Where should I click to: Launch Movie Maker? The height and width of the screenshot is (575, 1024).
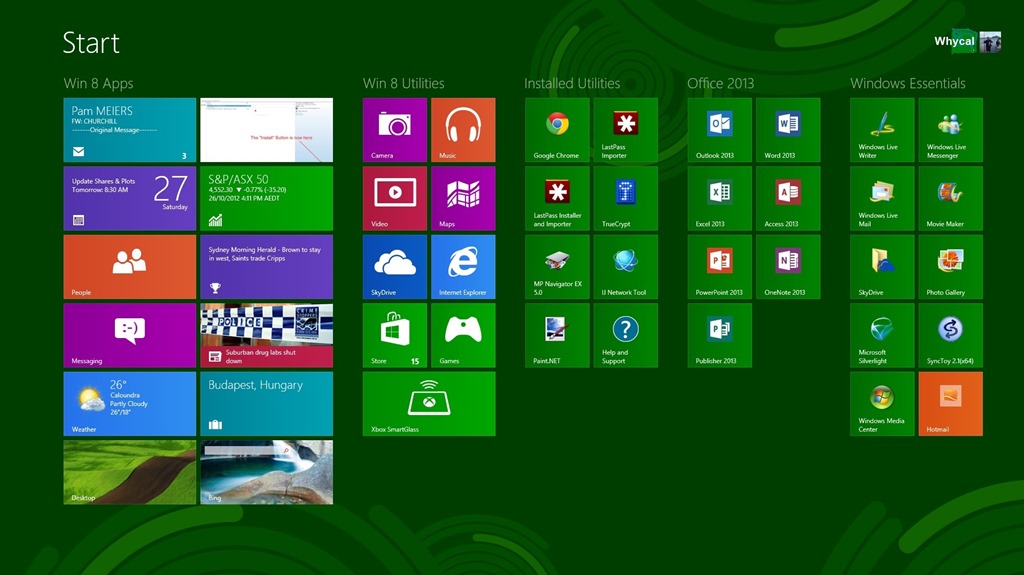click(951, 199)
